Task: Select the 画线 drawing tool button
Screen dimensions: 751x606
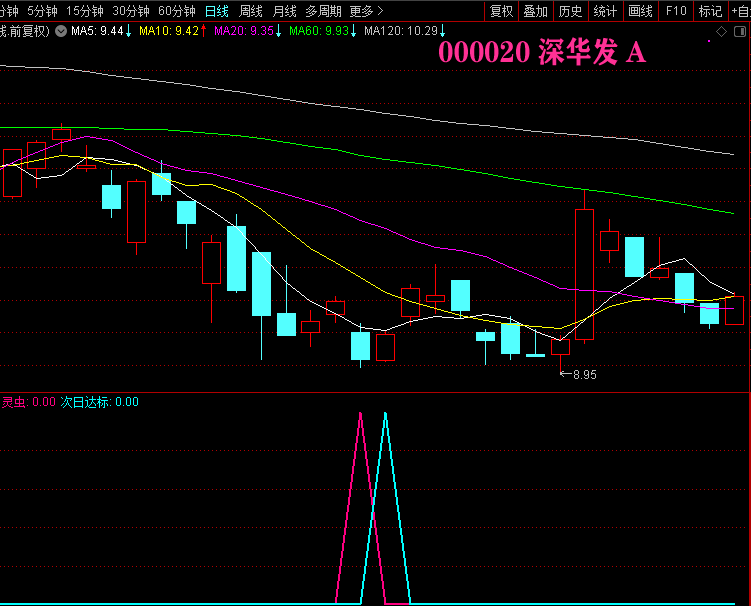Action: [x=640, y=11]
